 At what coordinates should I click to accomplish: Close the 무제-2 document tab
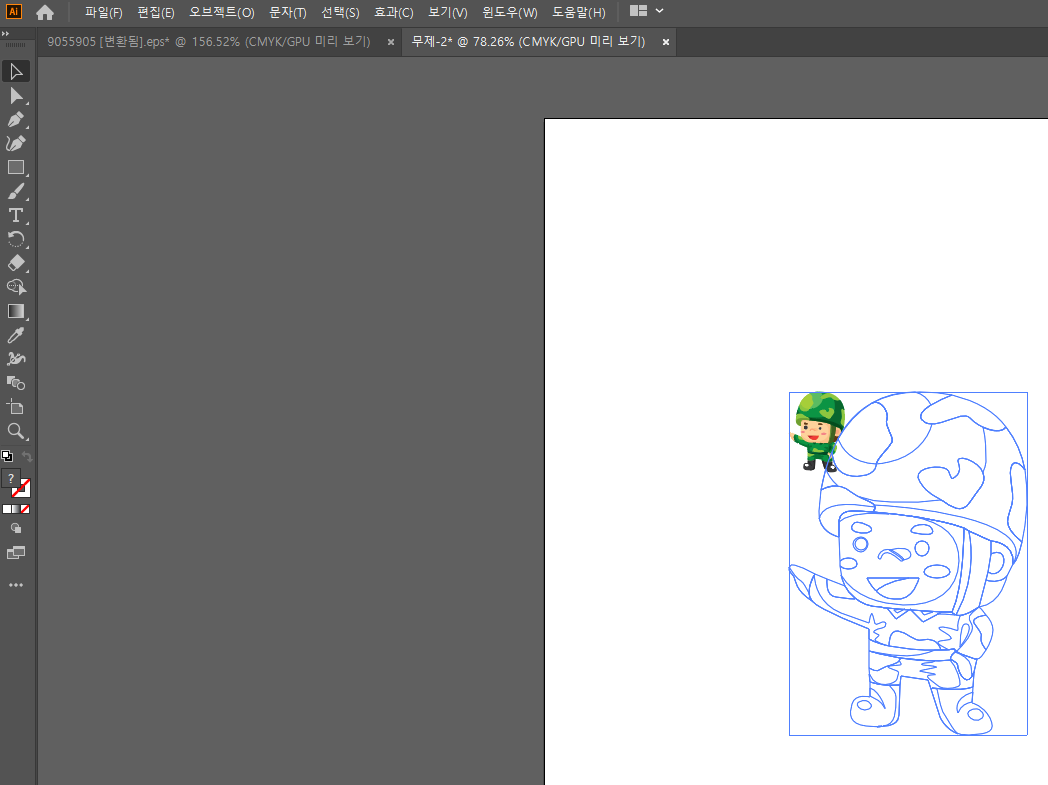coord(666,42)
